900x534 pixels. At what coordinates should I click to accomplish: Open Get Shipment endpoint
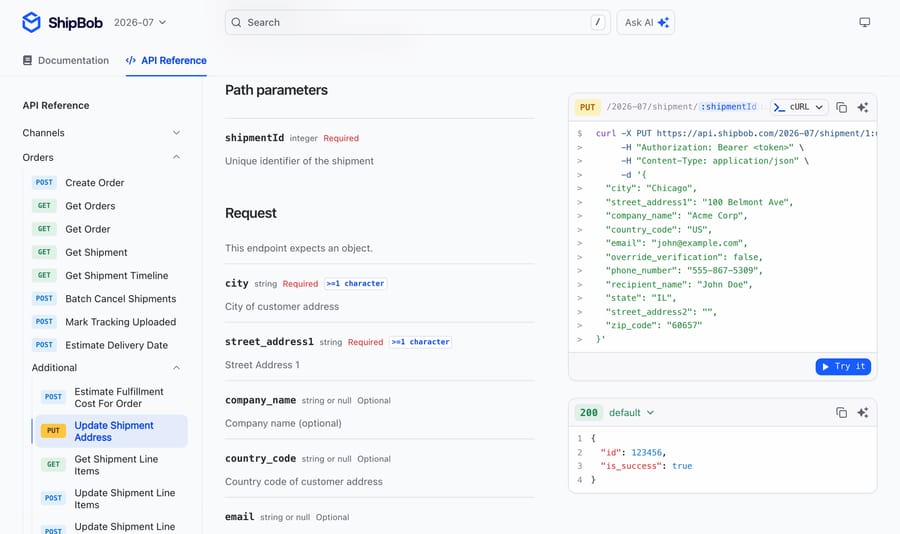(109, 252)
